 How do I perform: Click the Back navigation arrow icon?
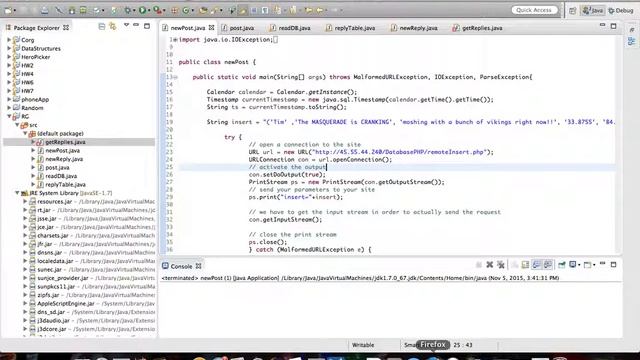tap(320, 10)
